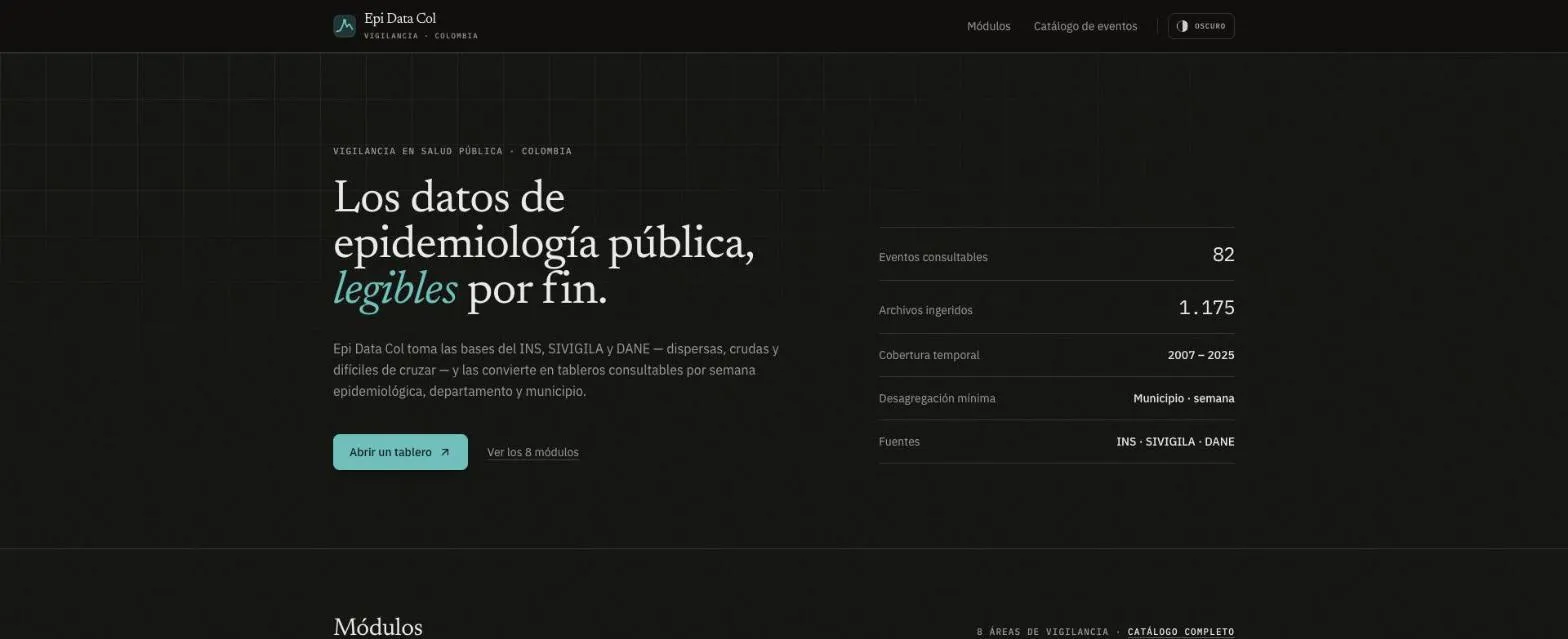This screenshot has height=639, width=1568.
Task: Click the Cobertura temporal value 2007 – 2025
Action: pos(1201,355)
